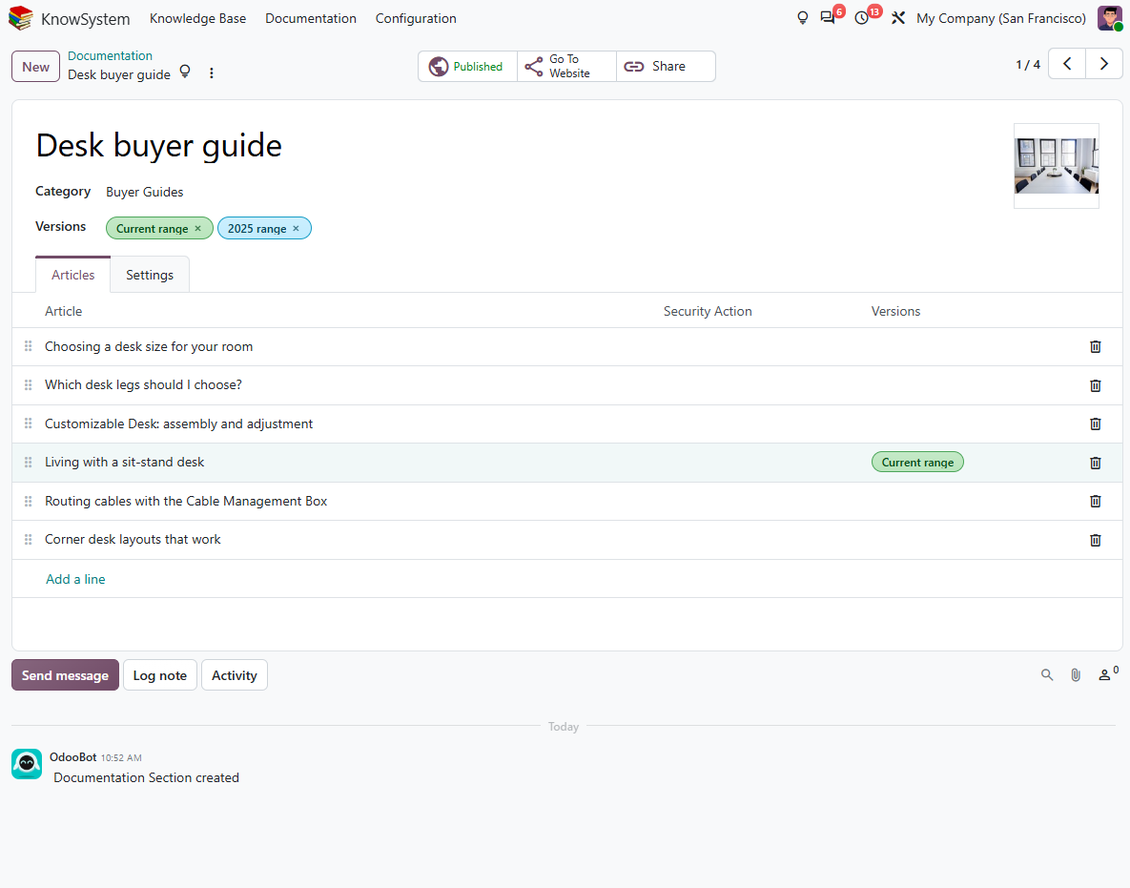
Task: Go to the next record arrow
Action: pos(1104,63)
